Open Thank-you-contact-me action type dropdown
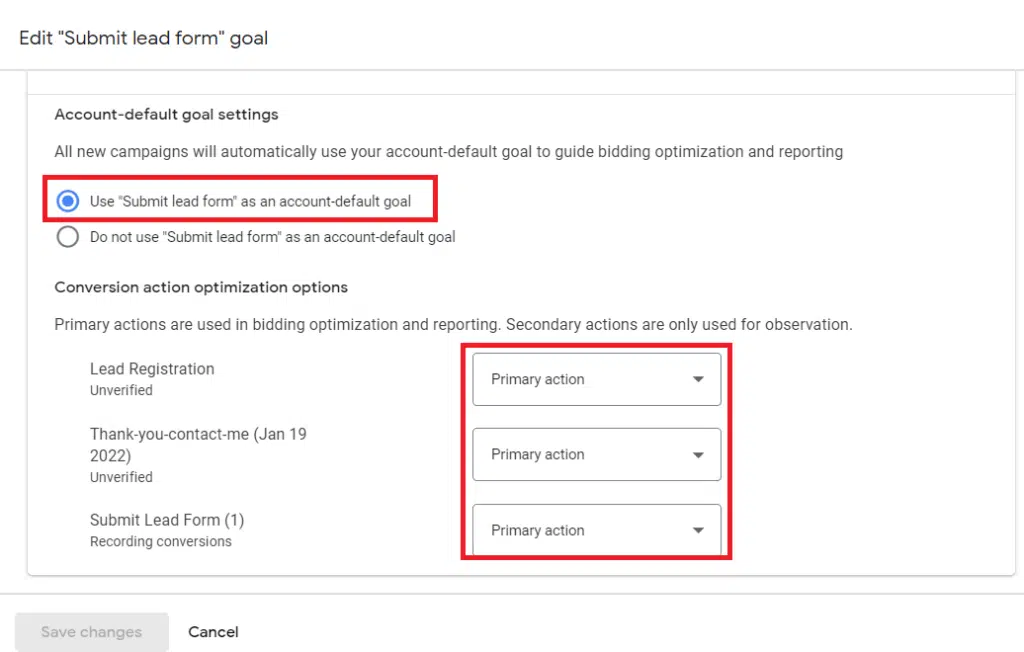1024x652 pixels. click(x=596, y=454)
